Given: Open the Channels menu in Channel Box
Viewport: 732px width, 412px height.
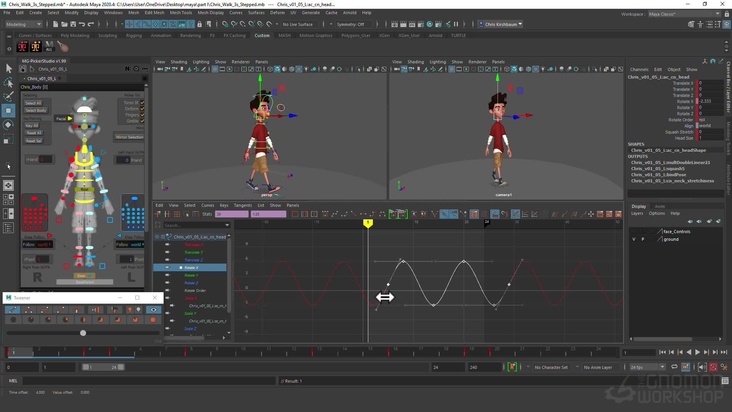Looking at the screenshot, I should (639, 70).
